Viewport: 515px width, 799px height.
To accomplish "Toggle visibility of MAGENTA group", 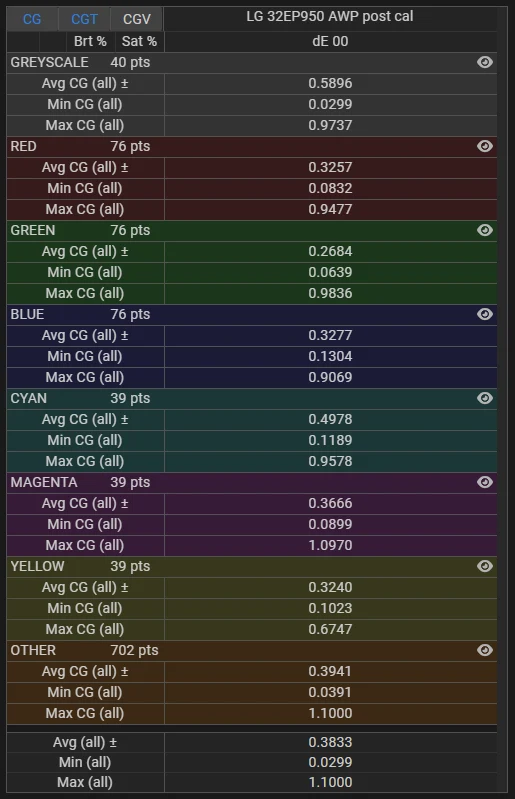I will pos(484,482).
